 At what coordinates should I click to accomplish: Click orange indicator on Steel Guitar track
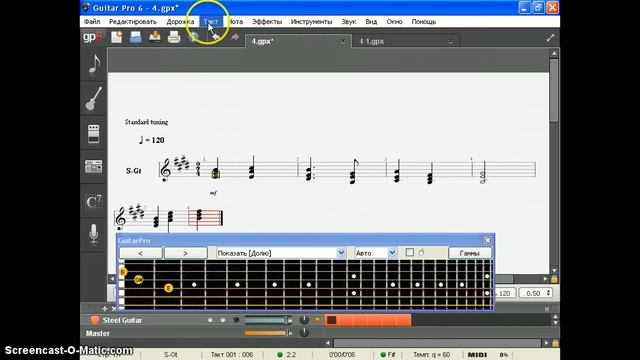point(317,320)
